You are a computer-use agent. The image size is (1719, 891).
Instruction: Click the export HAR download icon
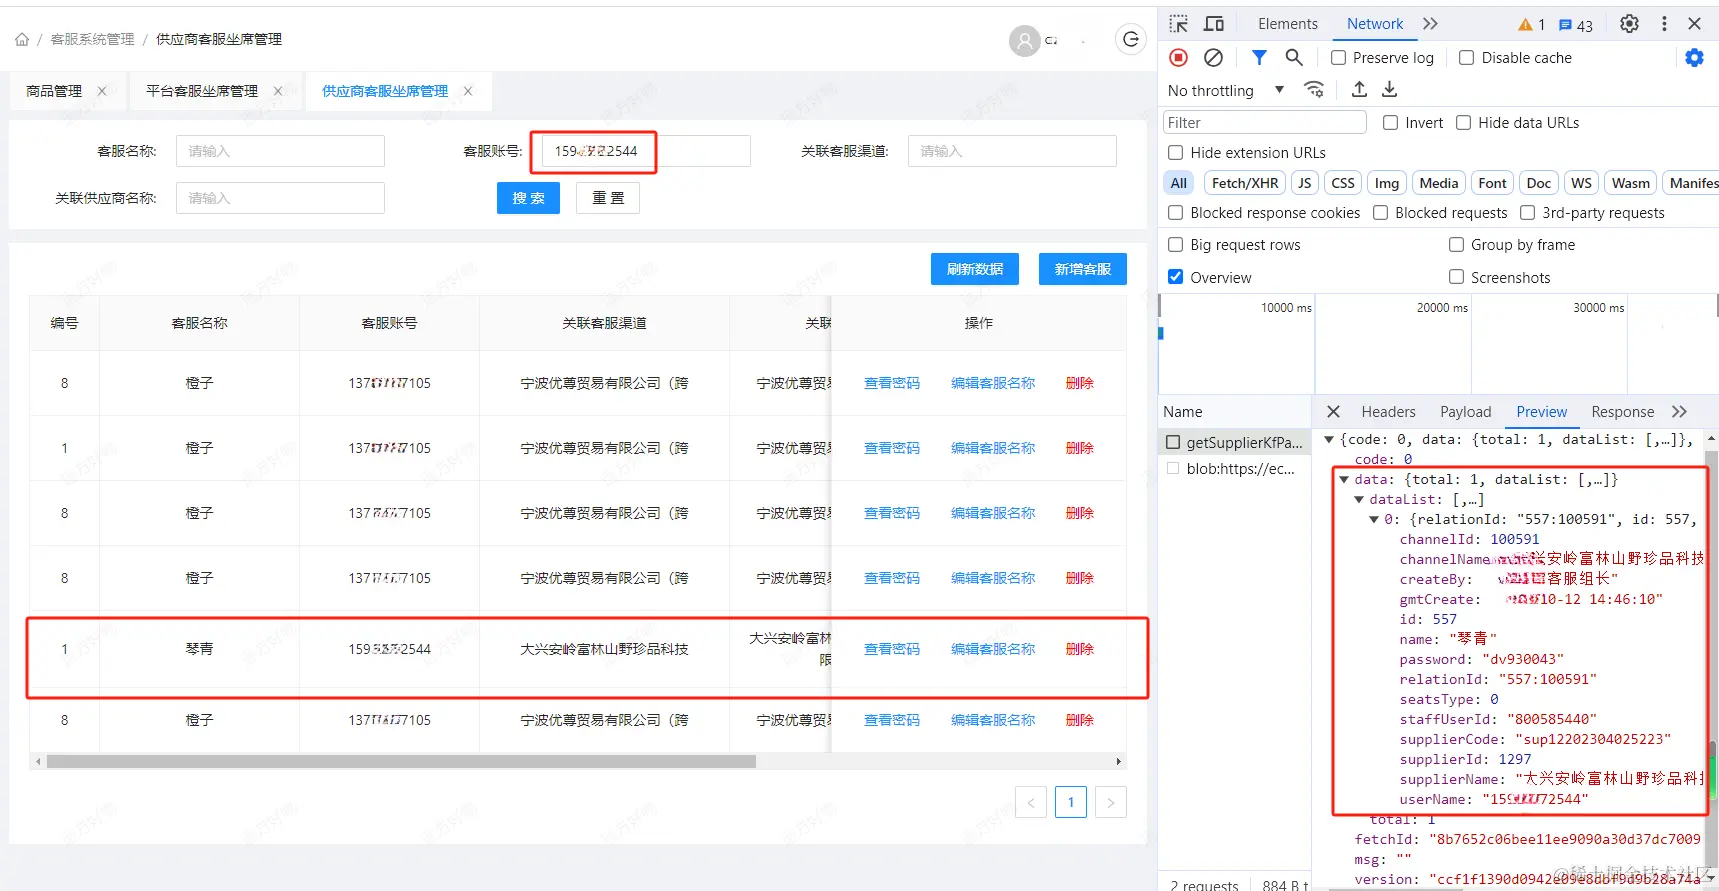pyautogui.click(x=1390, y=90)
